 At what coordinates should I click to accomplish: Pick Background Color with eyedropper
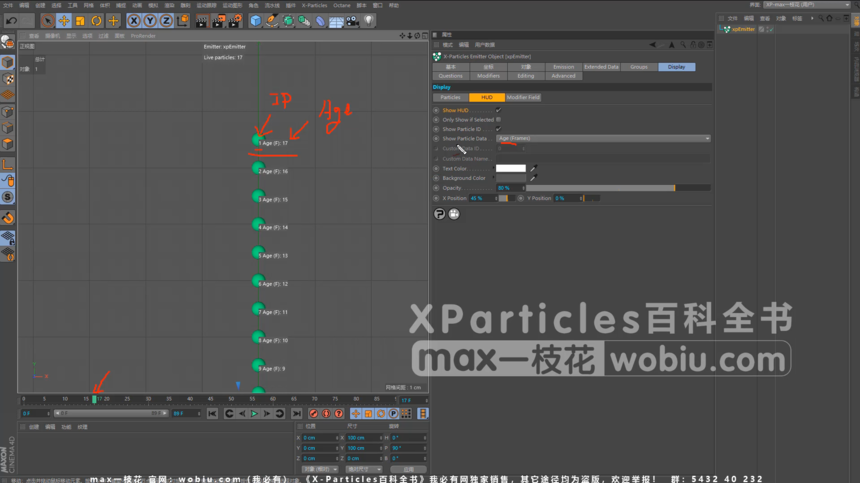(533, 178)
